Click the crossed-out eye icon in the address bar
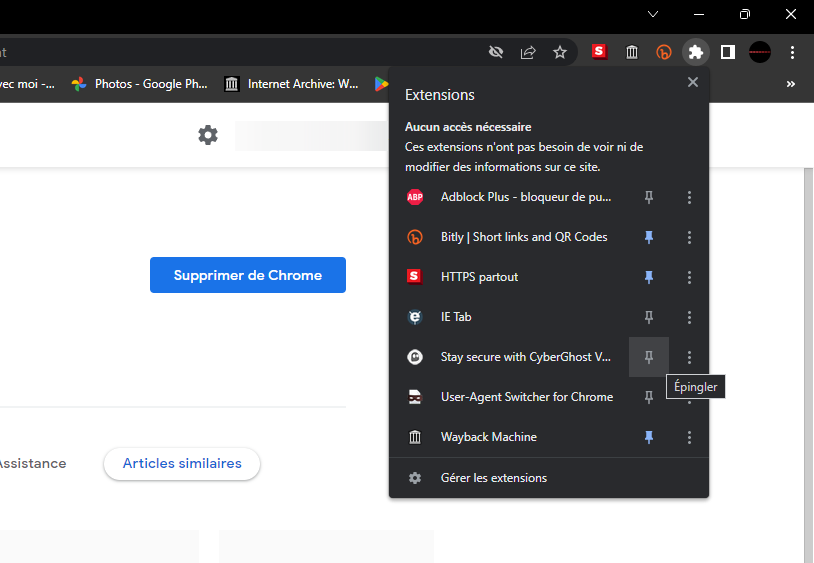814x563 pixels. point(496,52)
